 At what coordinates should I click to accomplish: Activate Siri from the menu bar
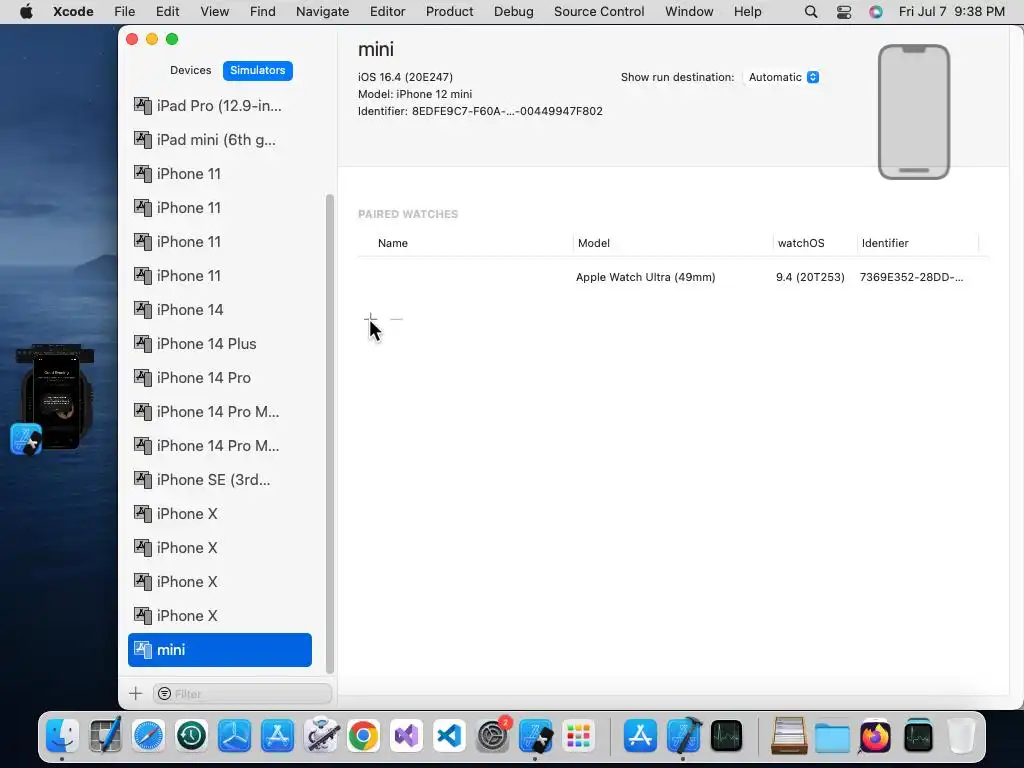coord(876,12)
